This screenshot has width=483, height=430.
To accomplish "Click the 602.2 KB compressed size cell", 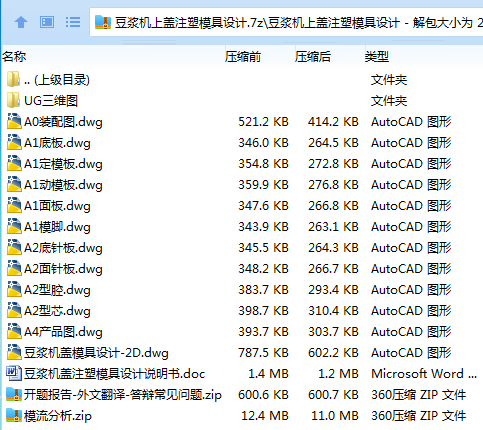I will [333, 353].
